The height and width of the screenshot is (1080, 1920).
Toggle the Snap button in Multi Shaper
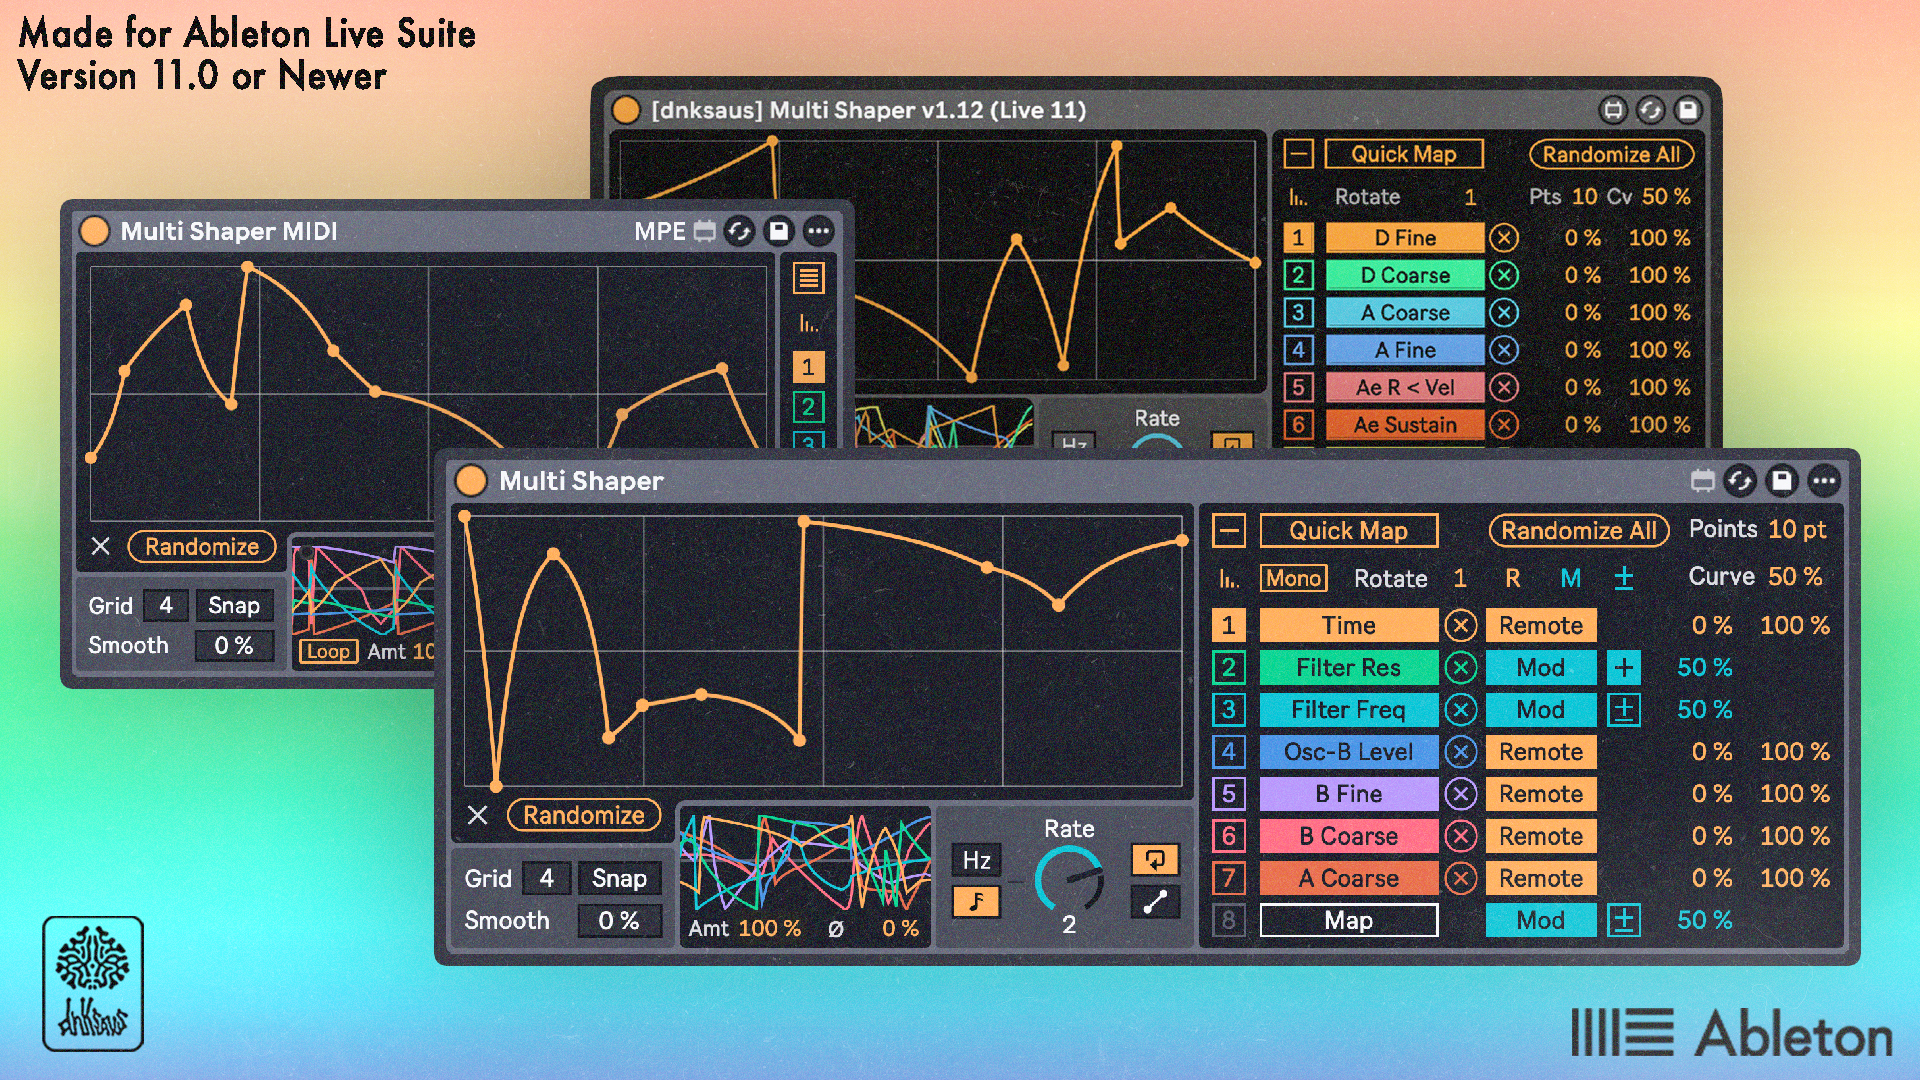point(619,878)
